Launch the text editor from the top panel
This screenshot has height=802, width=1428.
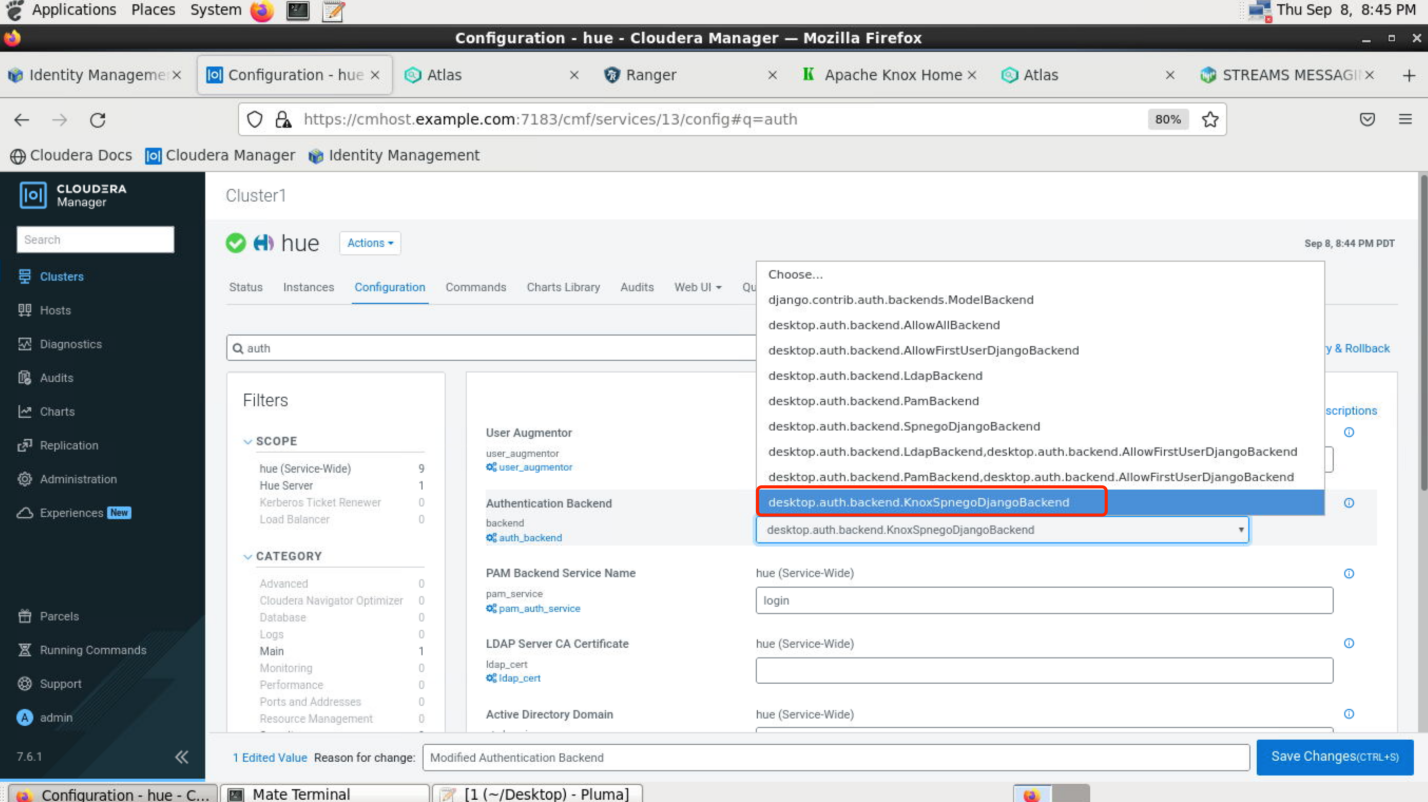(334, 11)
